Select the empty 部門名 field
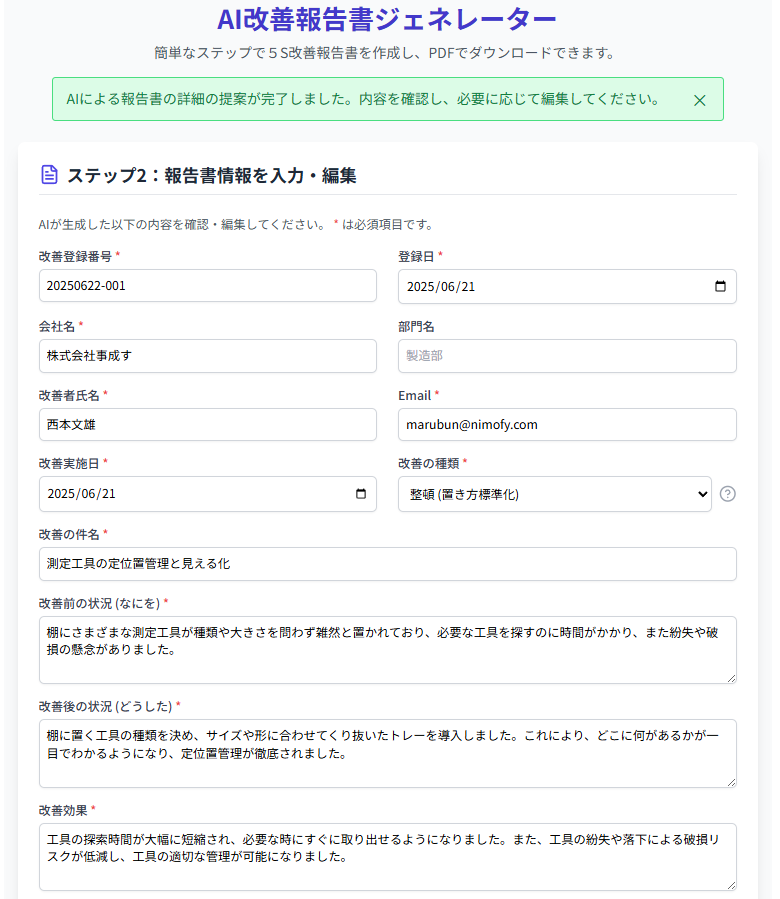Viewport: 780px width, 899px height. pyautogui.click(x=567, y=356)
